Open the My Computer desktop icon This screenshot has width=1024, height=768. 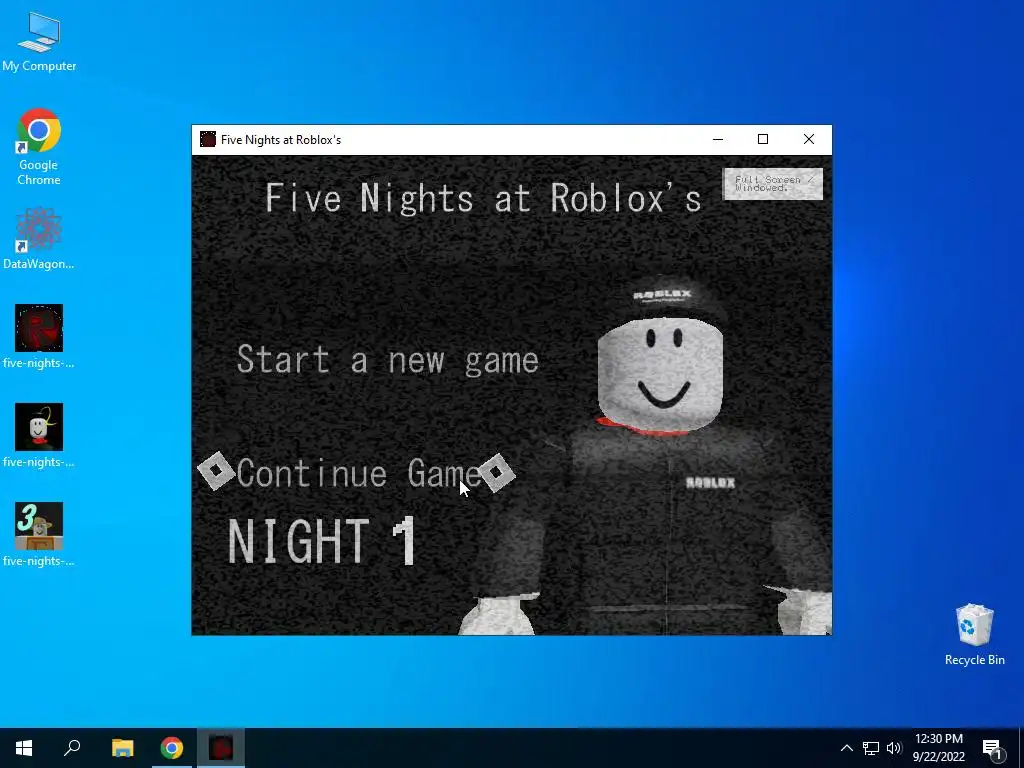tap(39, 41)
